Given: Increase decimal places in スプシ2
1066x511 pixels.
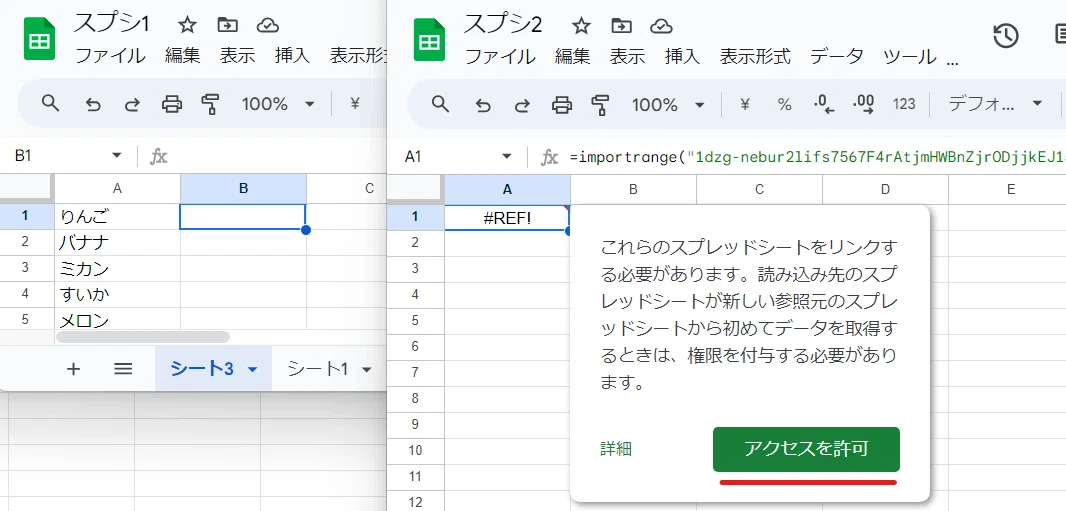Looking at the screenshot, I should [x=863, y=105].
